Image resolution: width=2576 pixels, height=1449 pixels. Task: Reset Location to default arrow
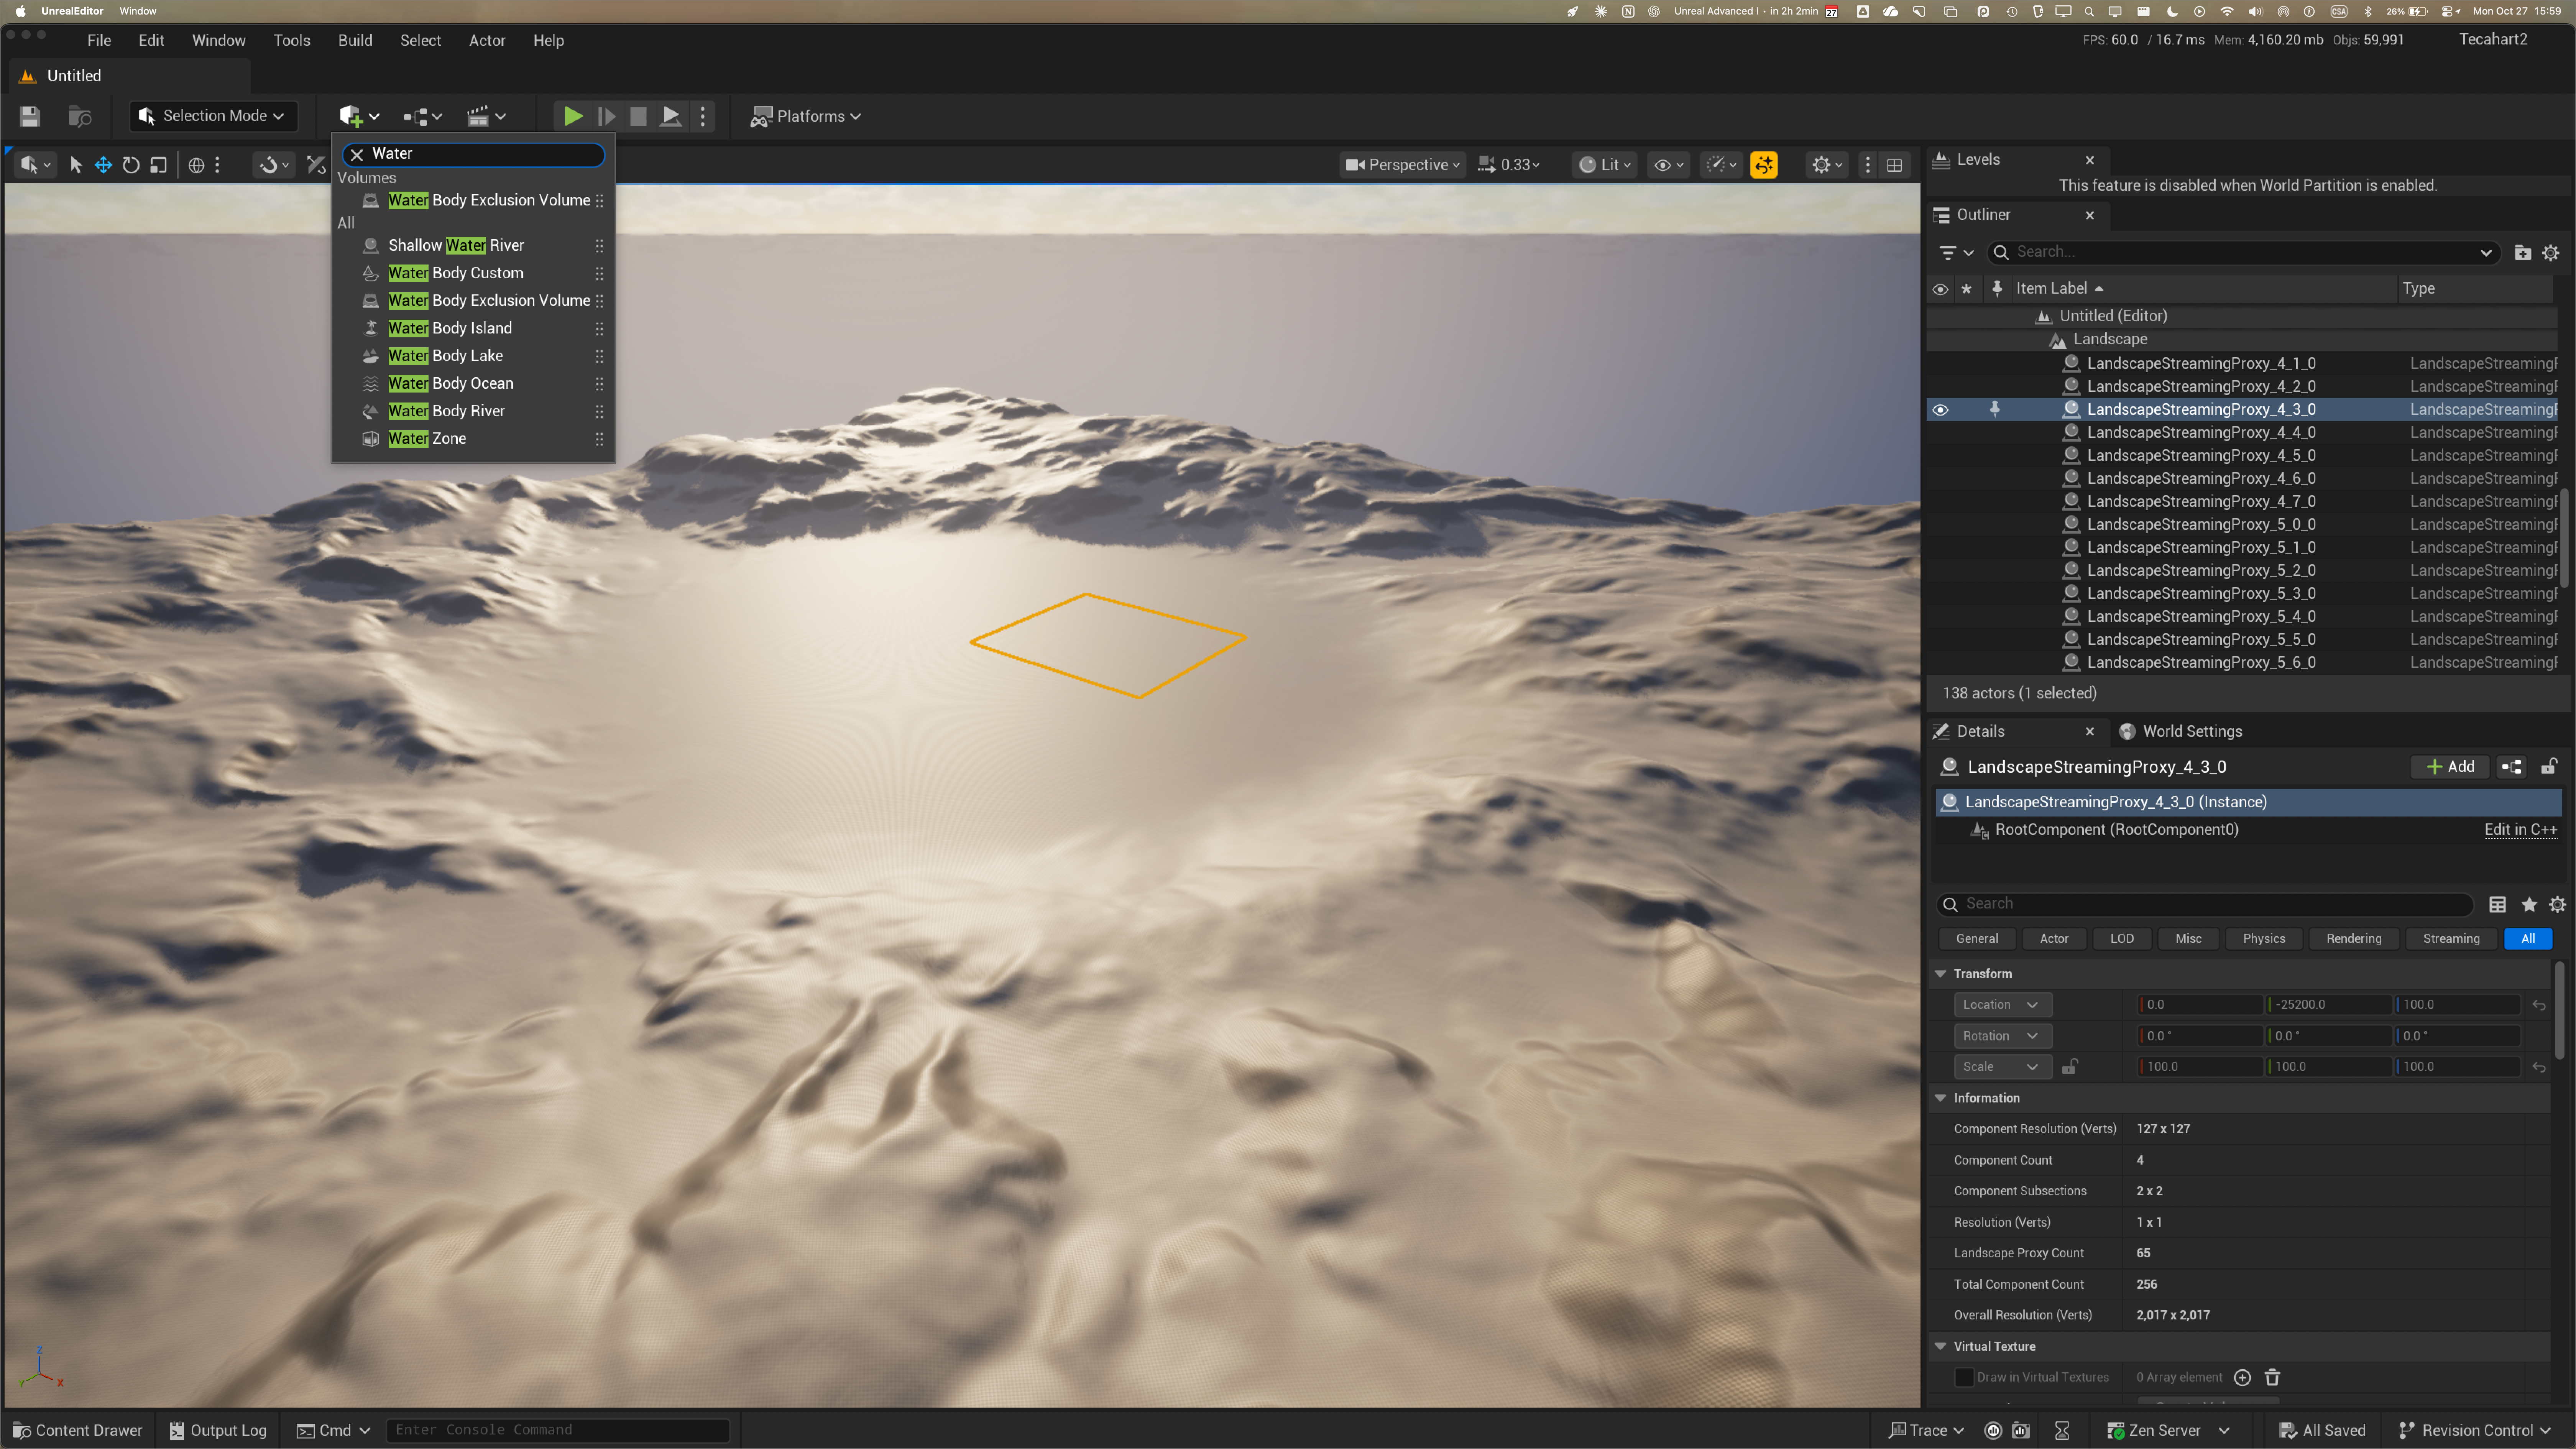click(2539, 1005)
